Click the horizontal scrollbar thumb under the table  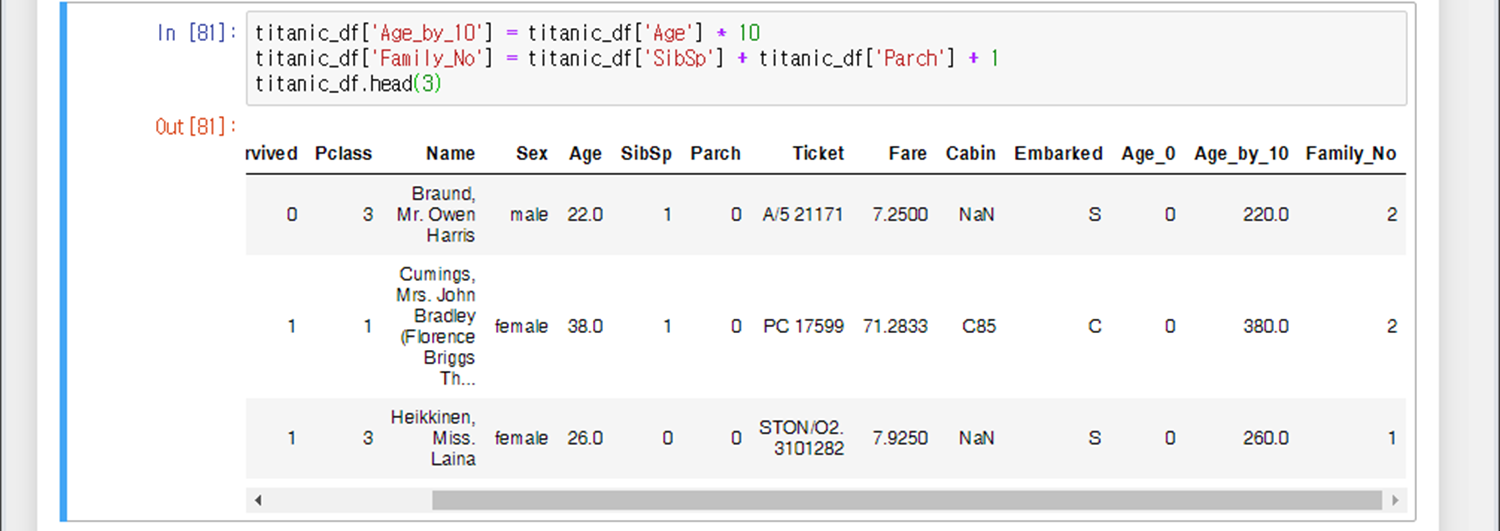coord(907,500)
